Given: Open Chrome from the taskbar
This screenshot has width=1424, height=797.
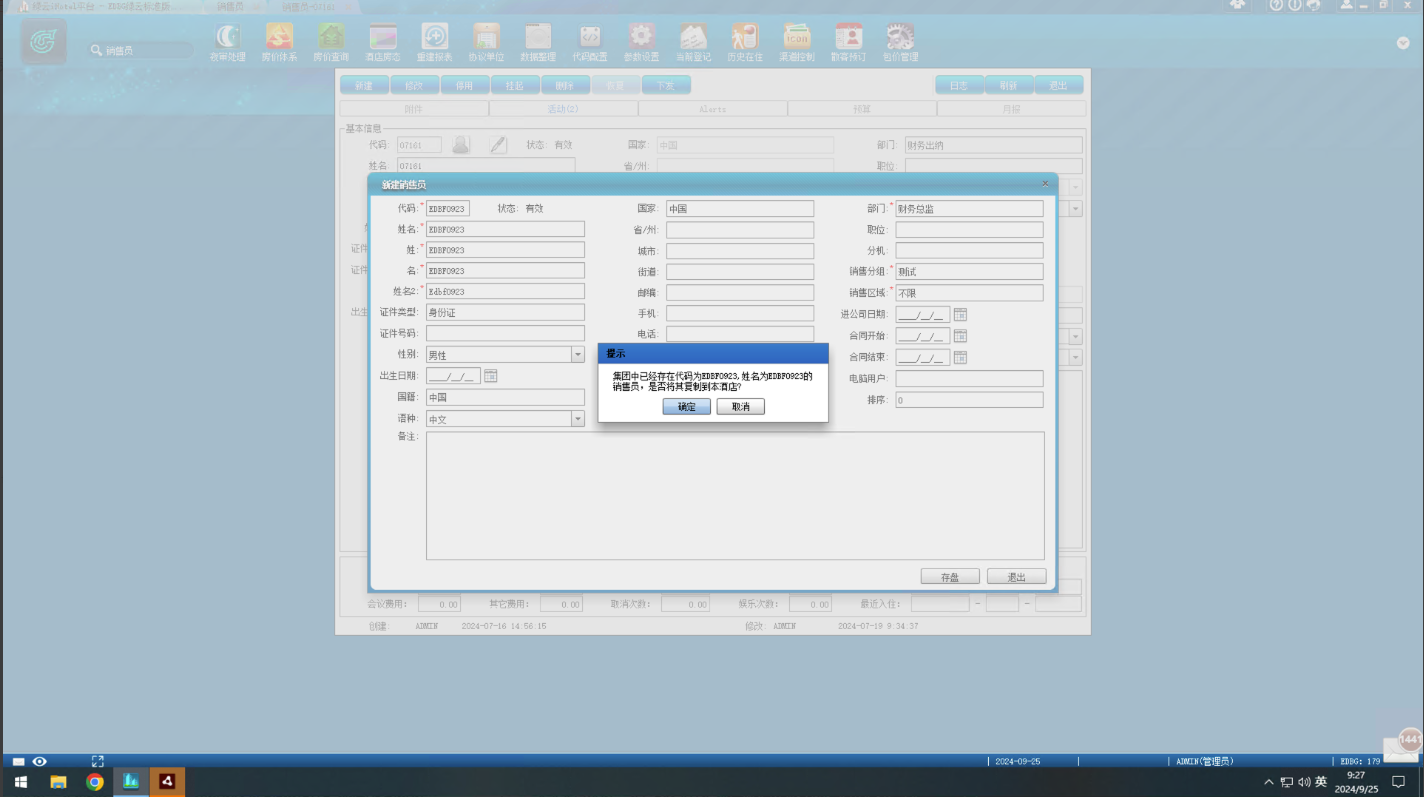Looking at the screenshot, I should click(95, 782).
